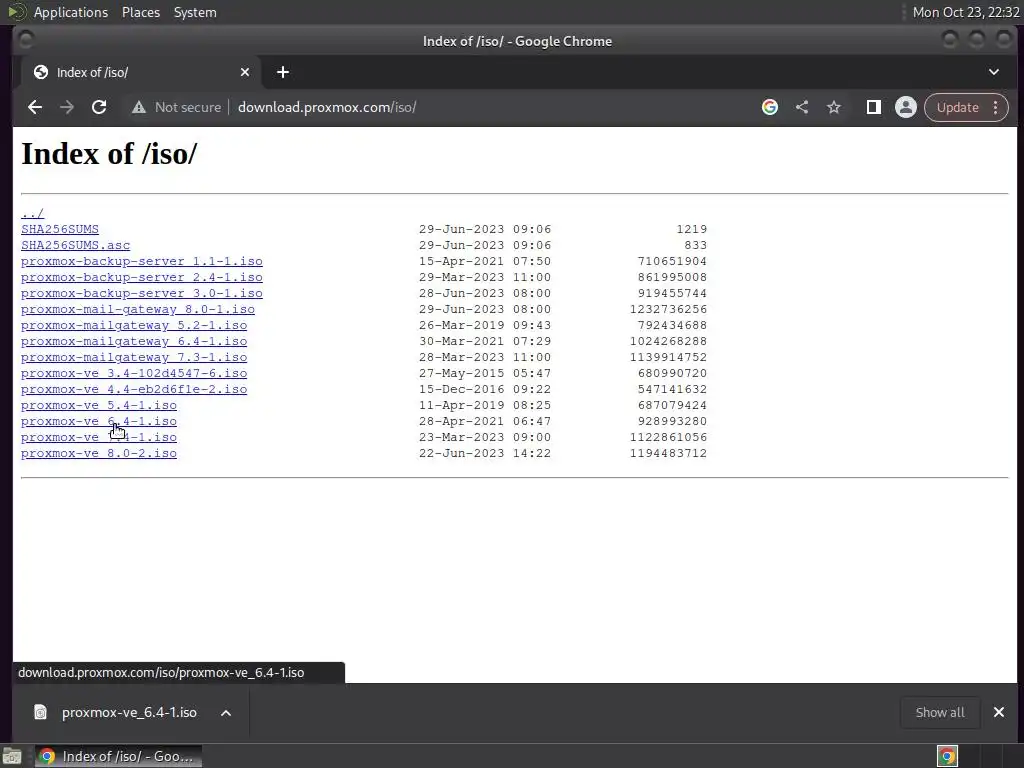
Task: Download proxmox-mailgateway_7.3-1.iso
Action: [x=134, y=357]
